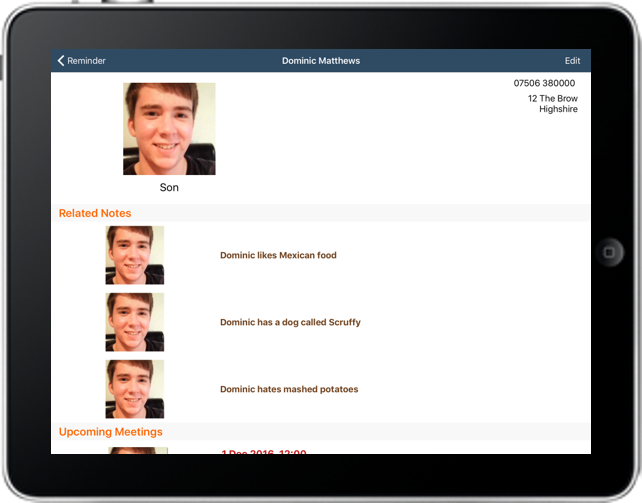Tap the Upcoming Meetings section header
Viewport: 642px width, 503px height.
[110, 432]
